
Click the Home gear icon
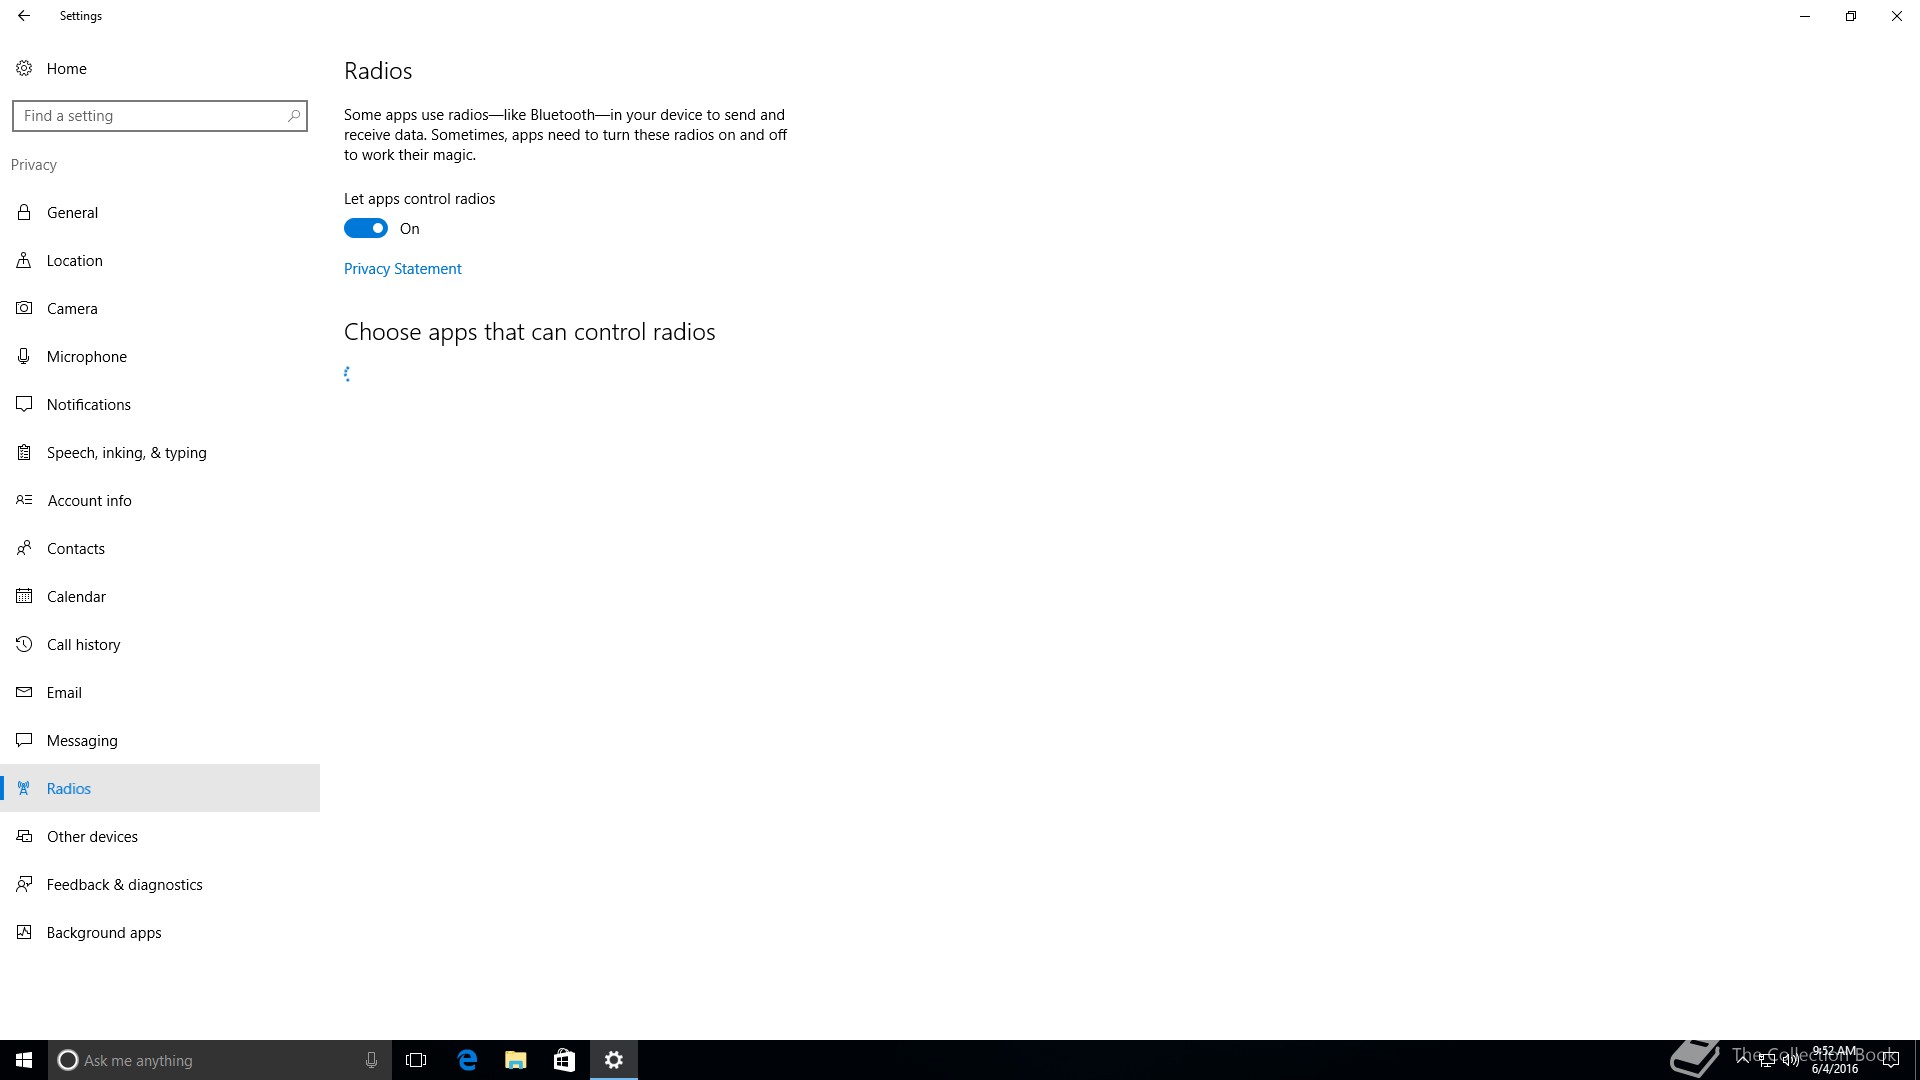tap(24, 69)
